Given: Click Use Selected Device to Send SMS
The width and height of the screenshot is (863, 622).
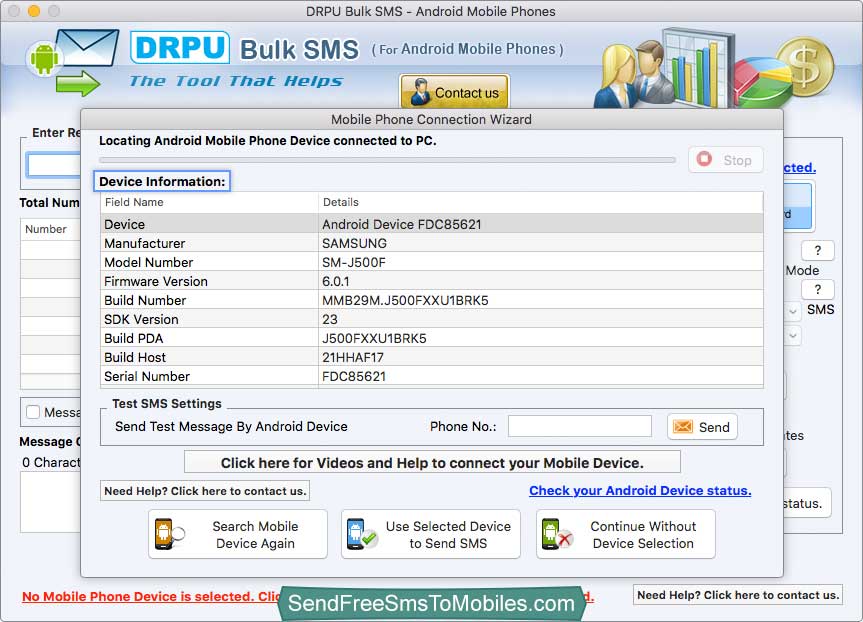Looking at the screenshot, I should [430, 534].
